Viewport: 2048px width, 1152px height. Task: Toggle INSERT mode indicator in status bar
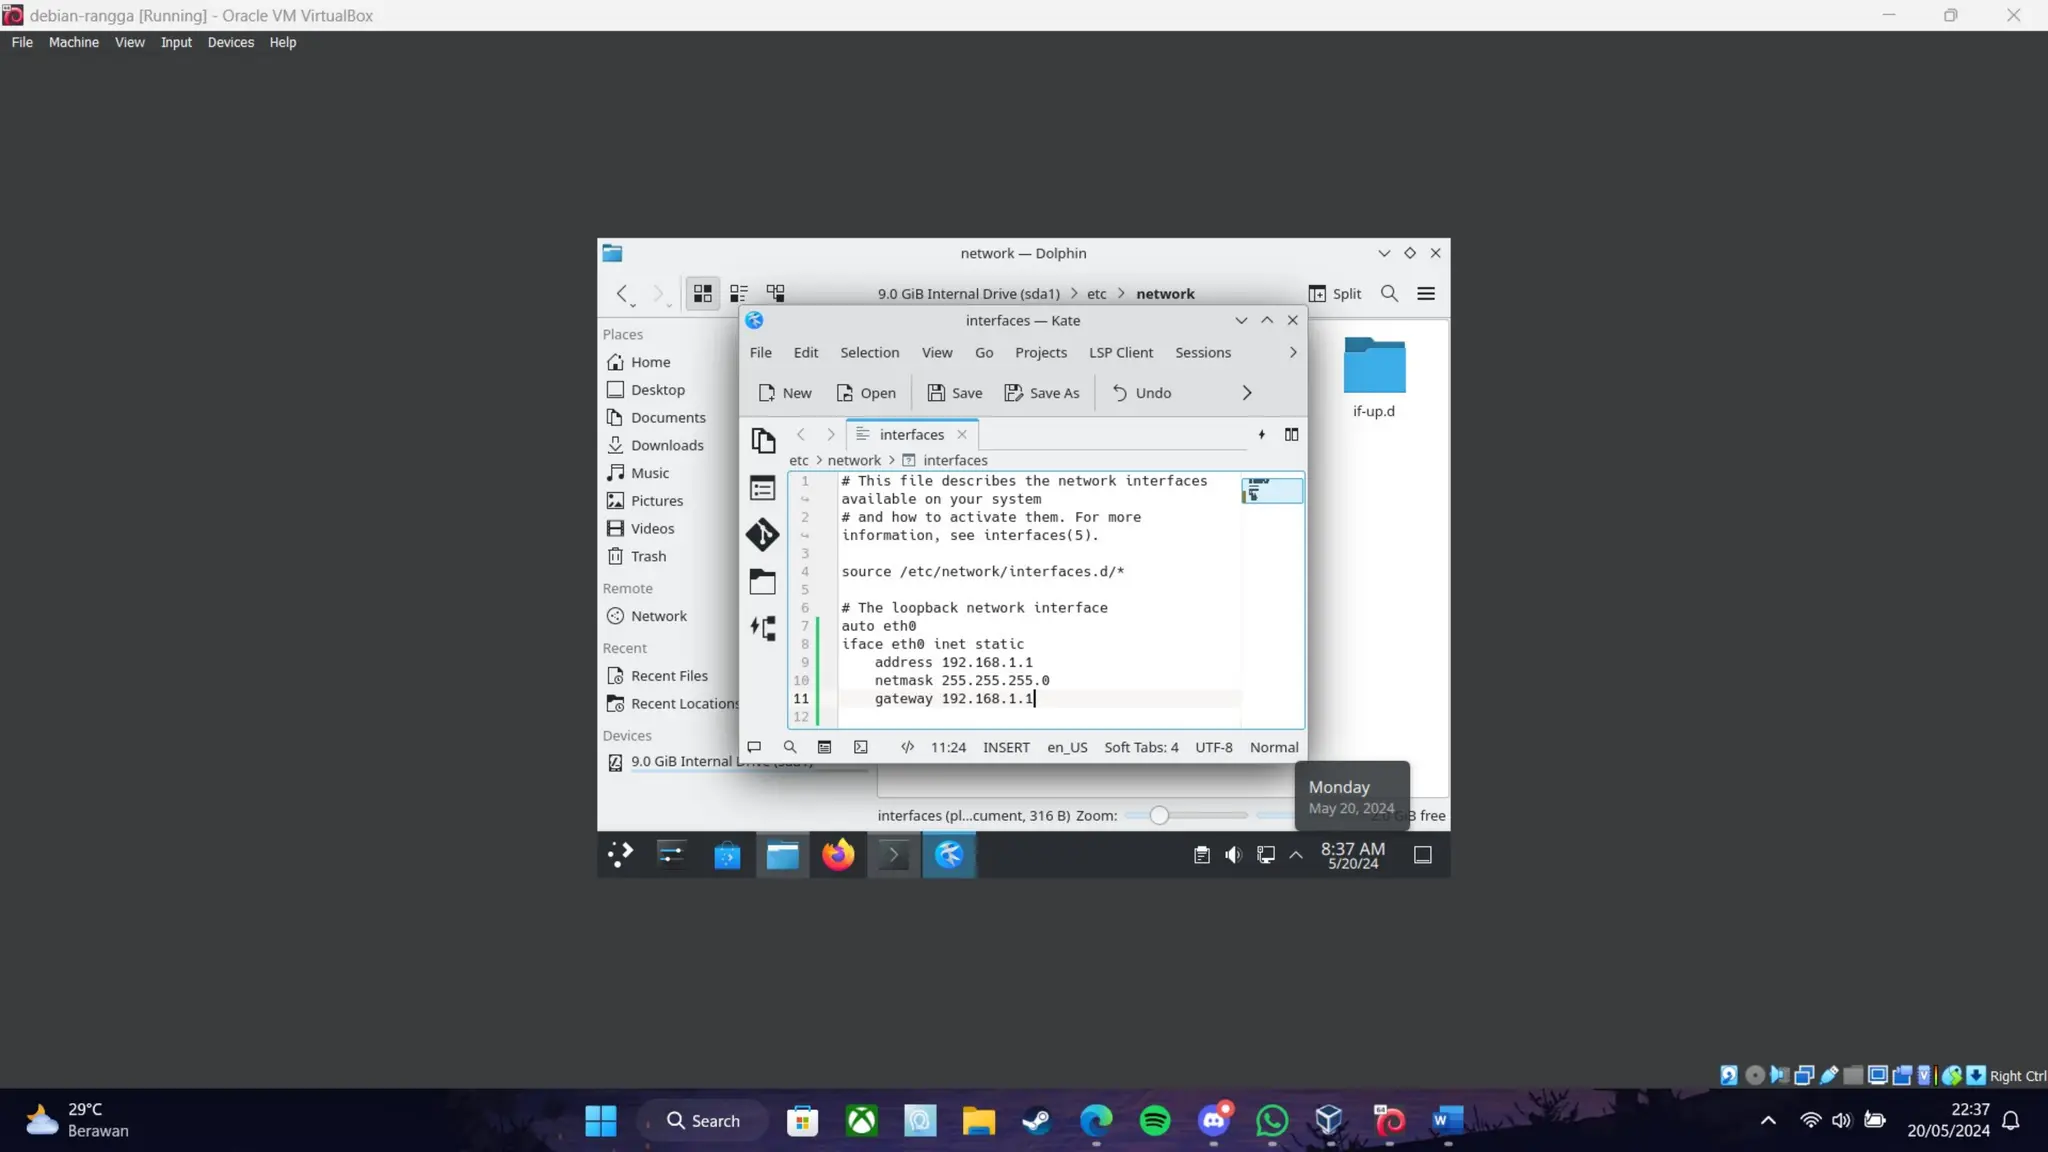1006,747
